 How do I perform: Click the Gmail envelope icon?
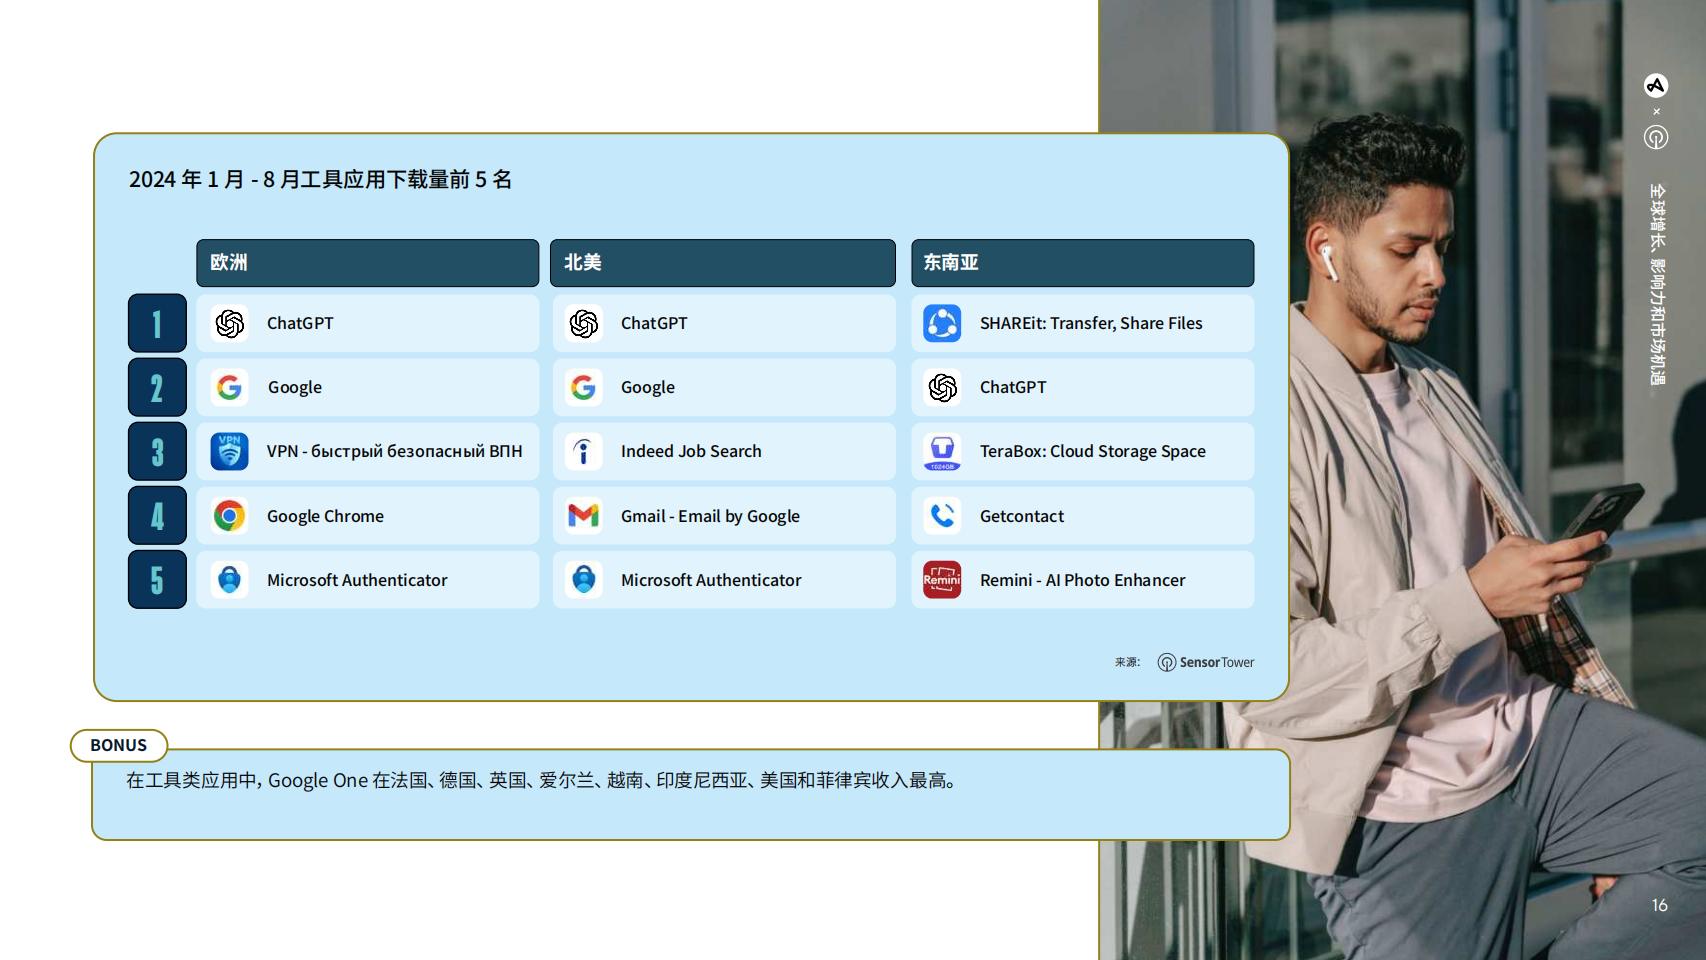[x=584, y=516]
